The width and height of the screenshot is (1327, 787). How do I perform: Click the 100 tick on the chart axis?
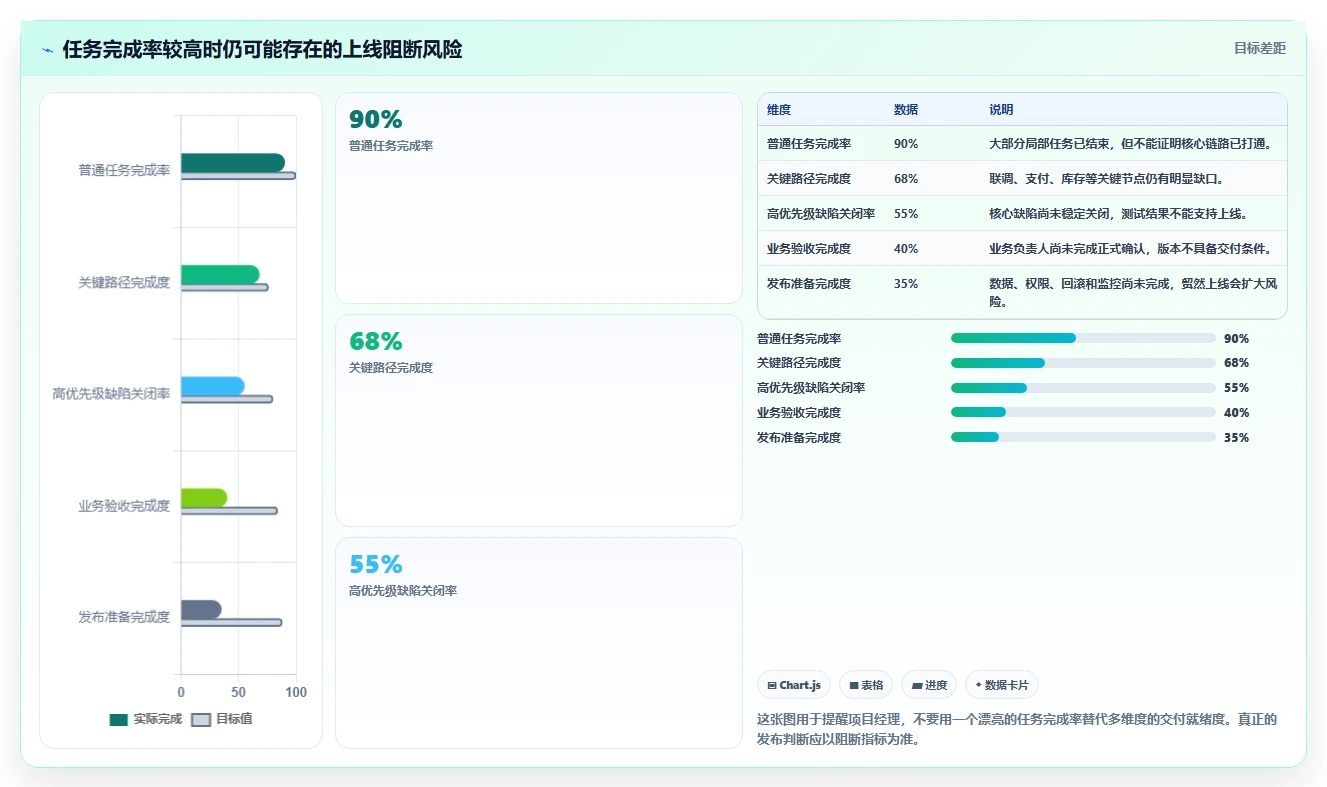click(x=296, y=692)
